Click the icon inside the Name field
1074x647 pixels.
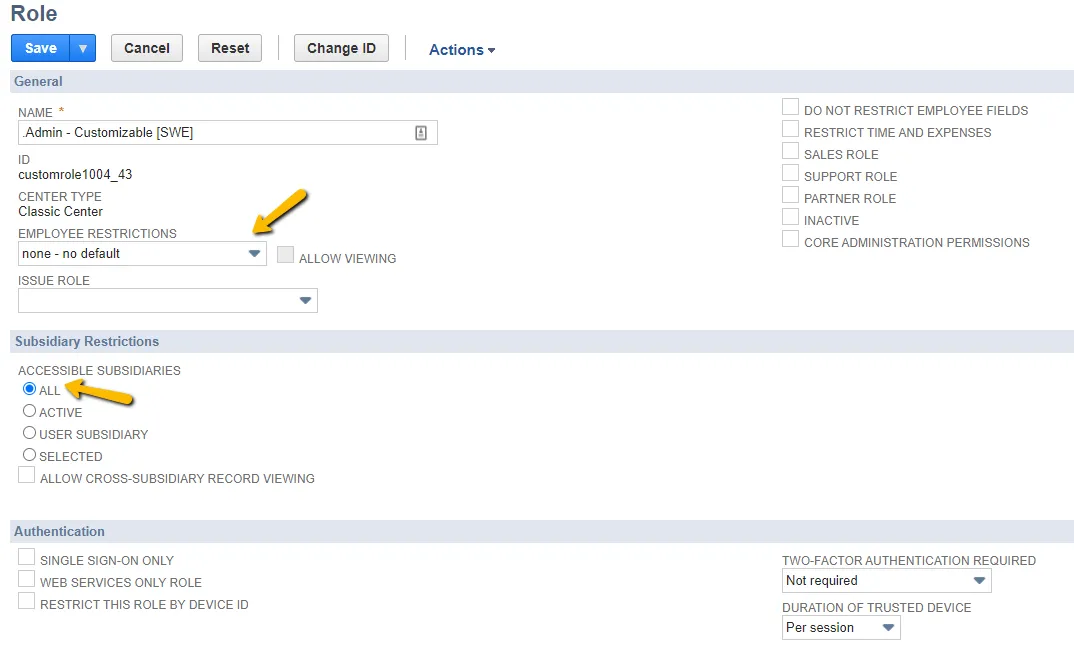(421, 133)
